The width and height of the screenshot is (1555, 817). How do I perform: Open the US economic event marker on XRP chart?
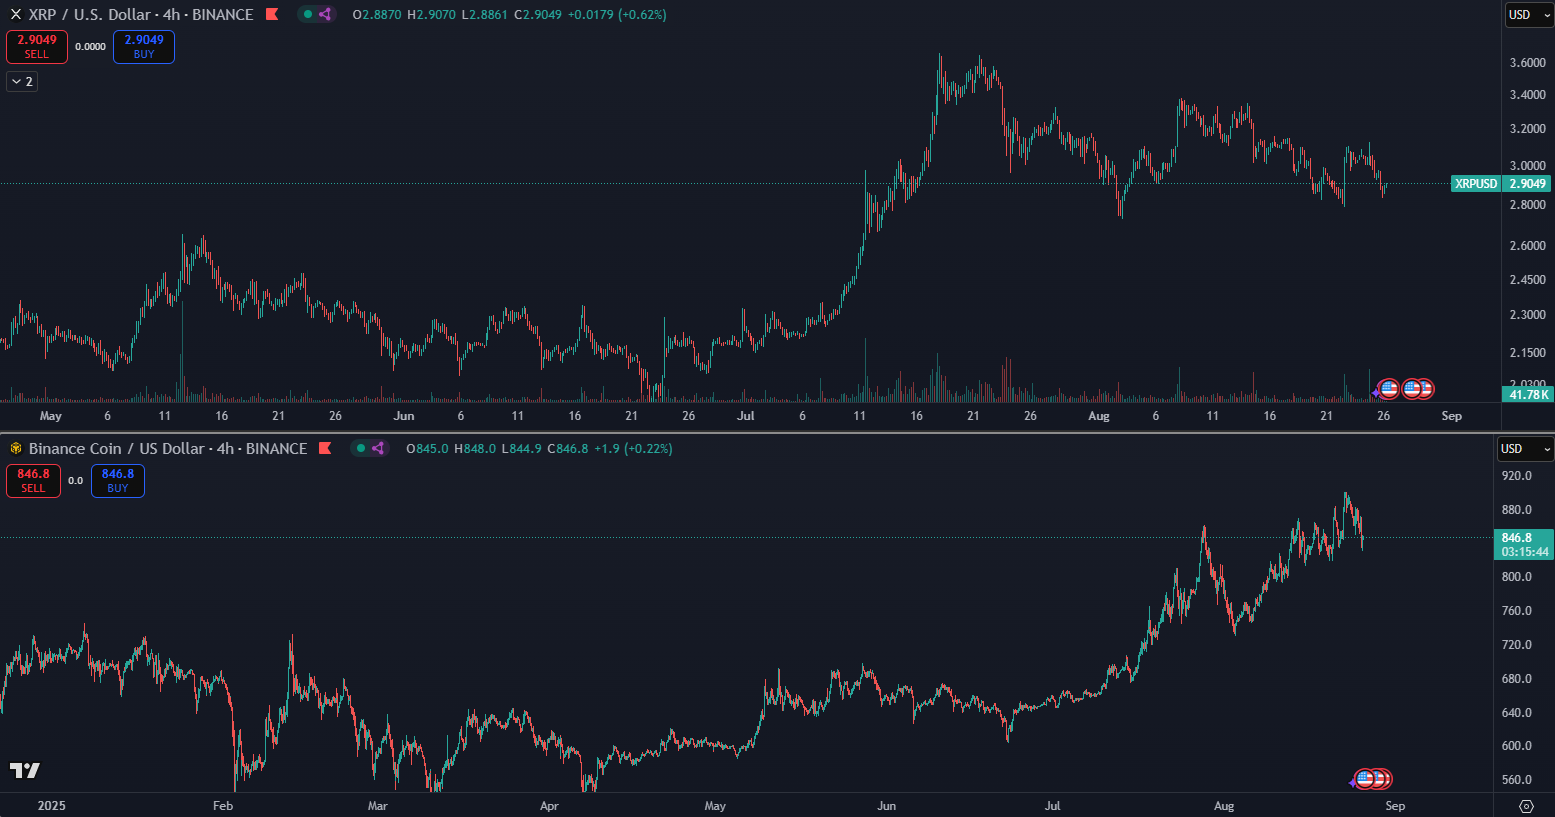pos(1389,389)
